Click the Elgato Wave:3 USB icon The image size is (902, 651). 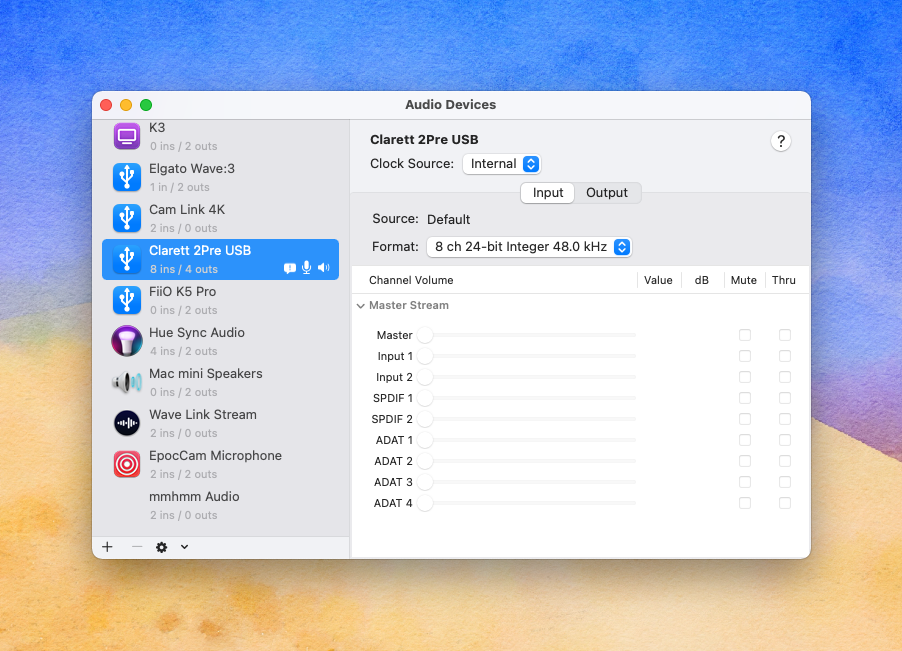point(127,177)
